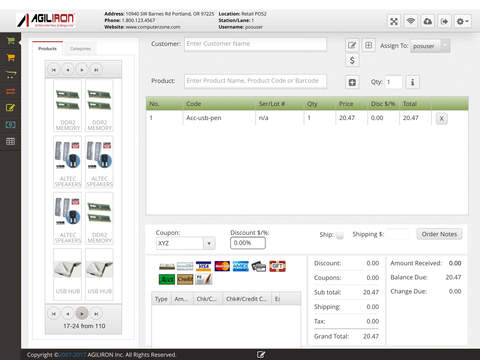Click the Agiliron logo

point(46,20)
